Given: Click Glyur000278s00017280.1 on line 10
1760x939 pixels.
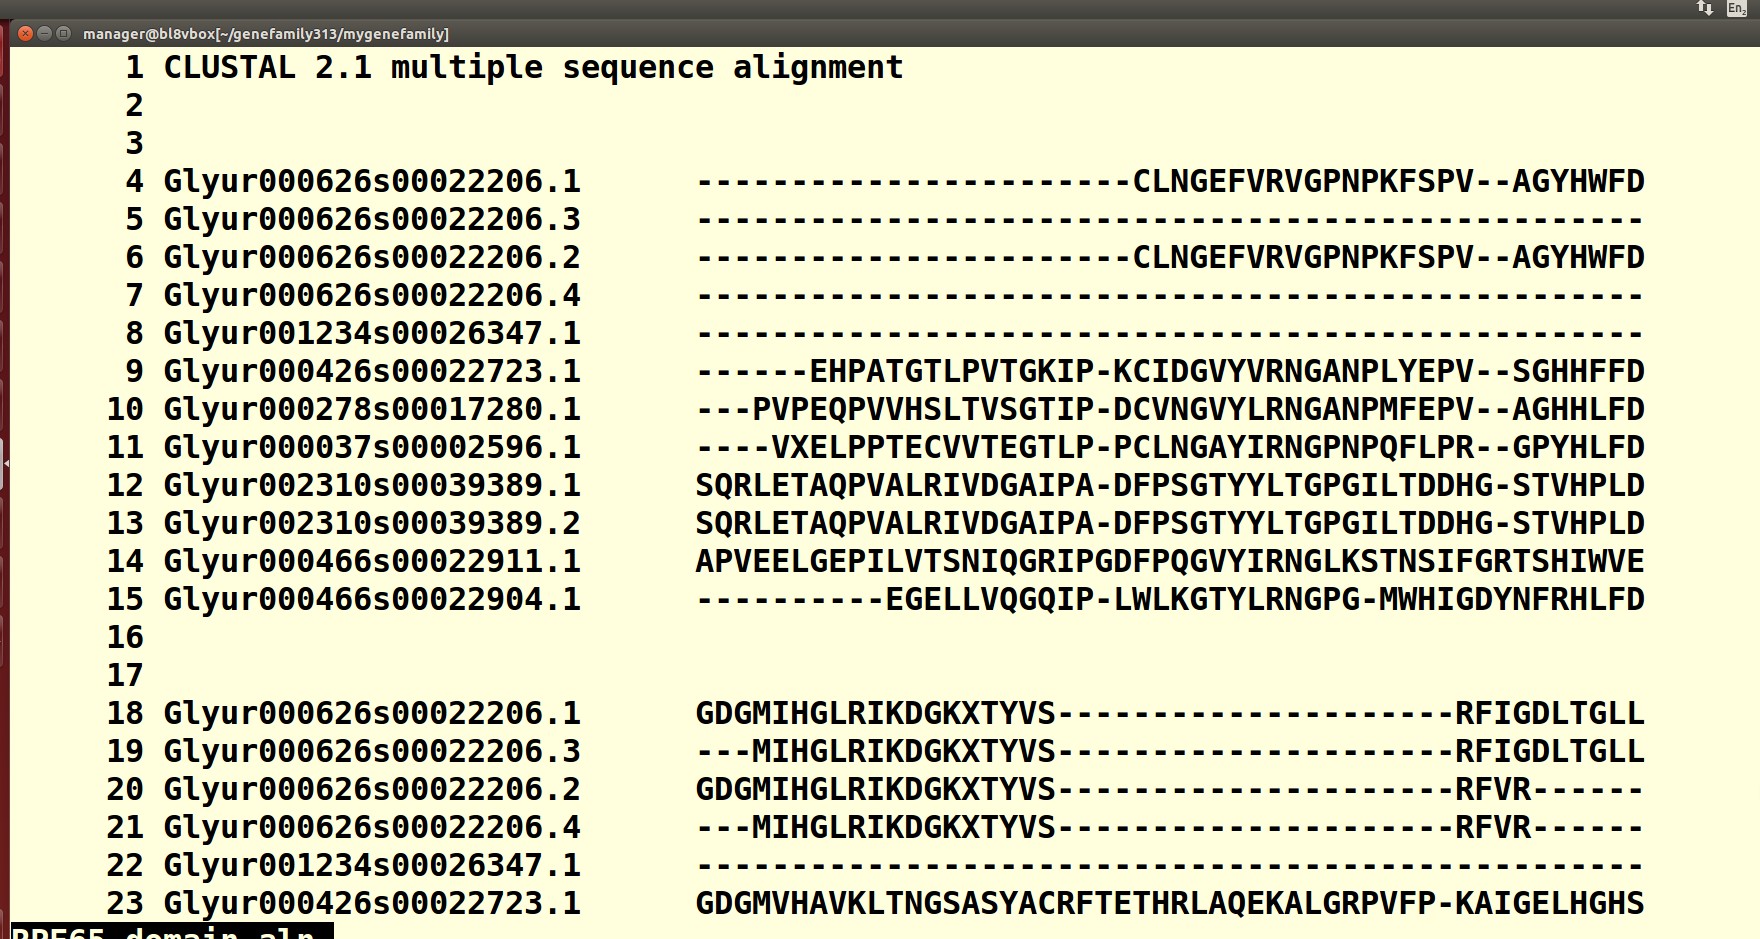Looking at the screenshot, I should pyautogui.click(x=372, y=410).
